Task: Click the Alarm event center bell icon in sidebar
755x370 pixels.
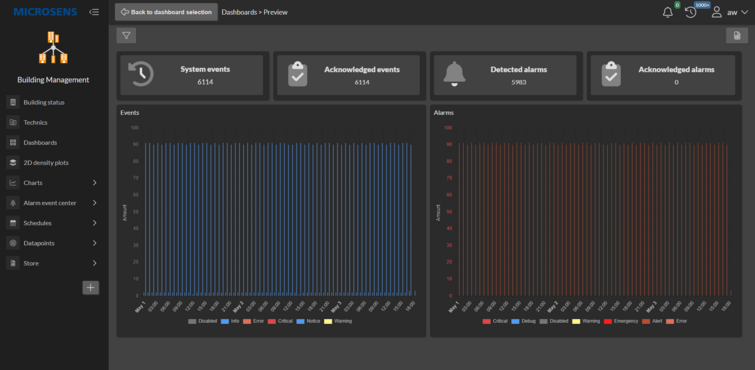Action: [x=13, y=203]
